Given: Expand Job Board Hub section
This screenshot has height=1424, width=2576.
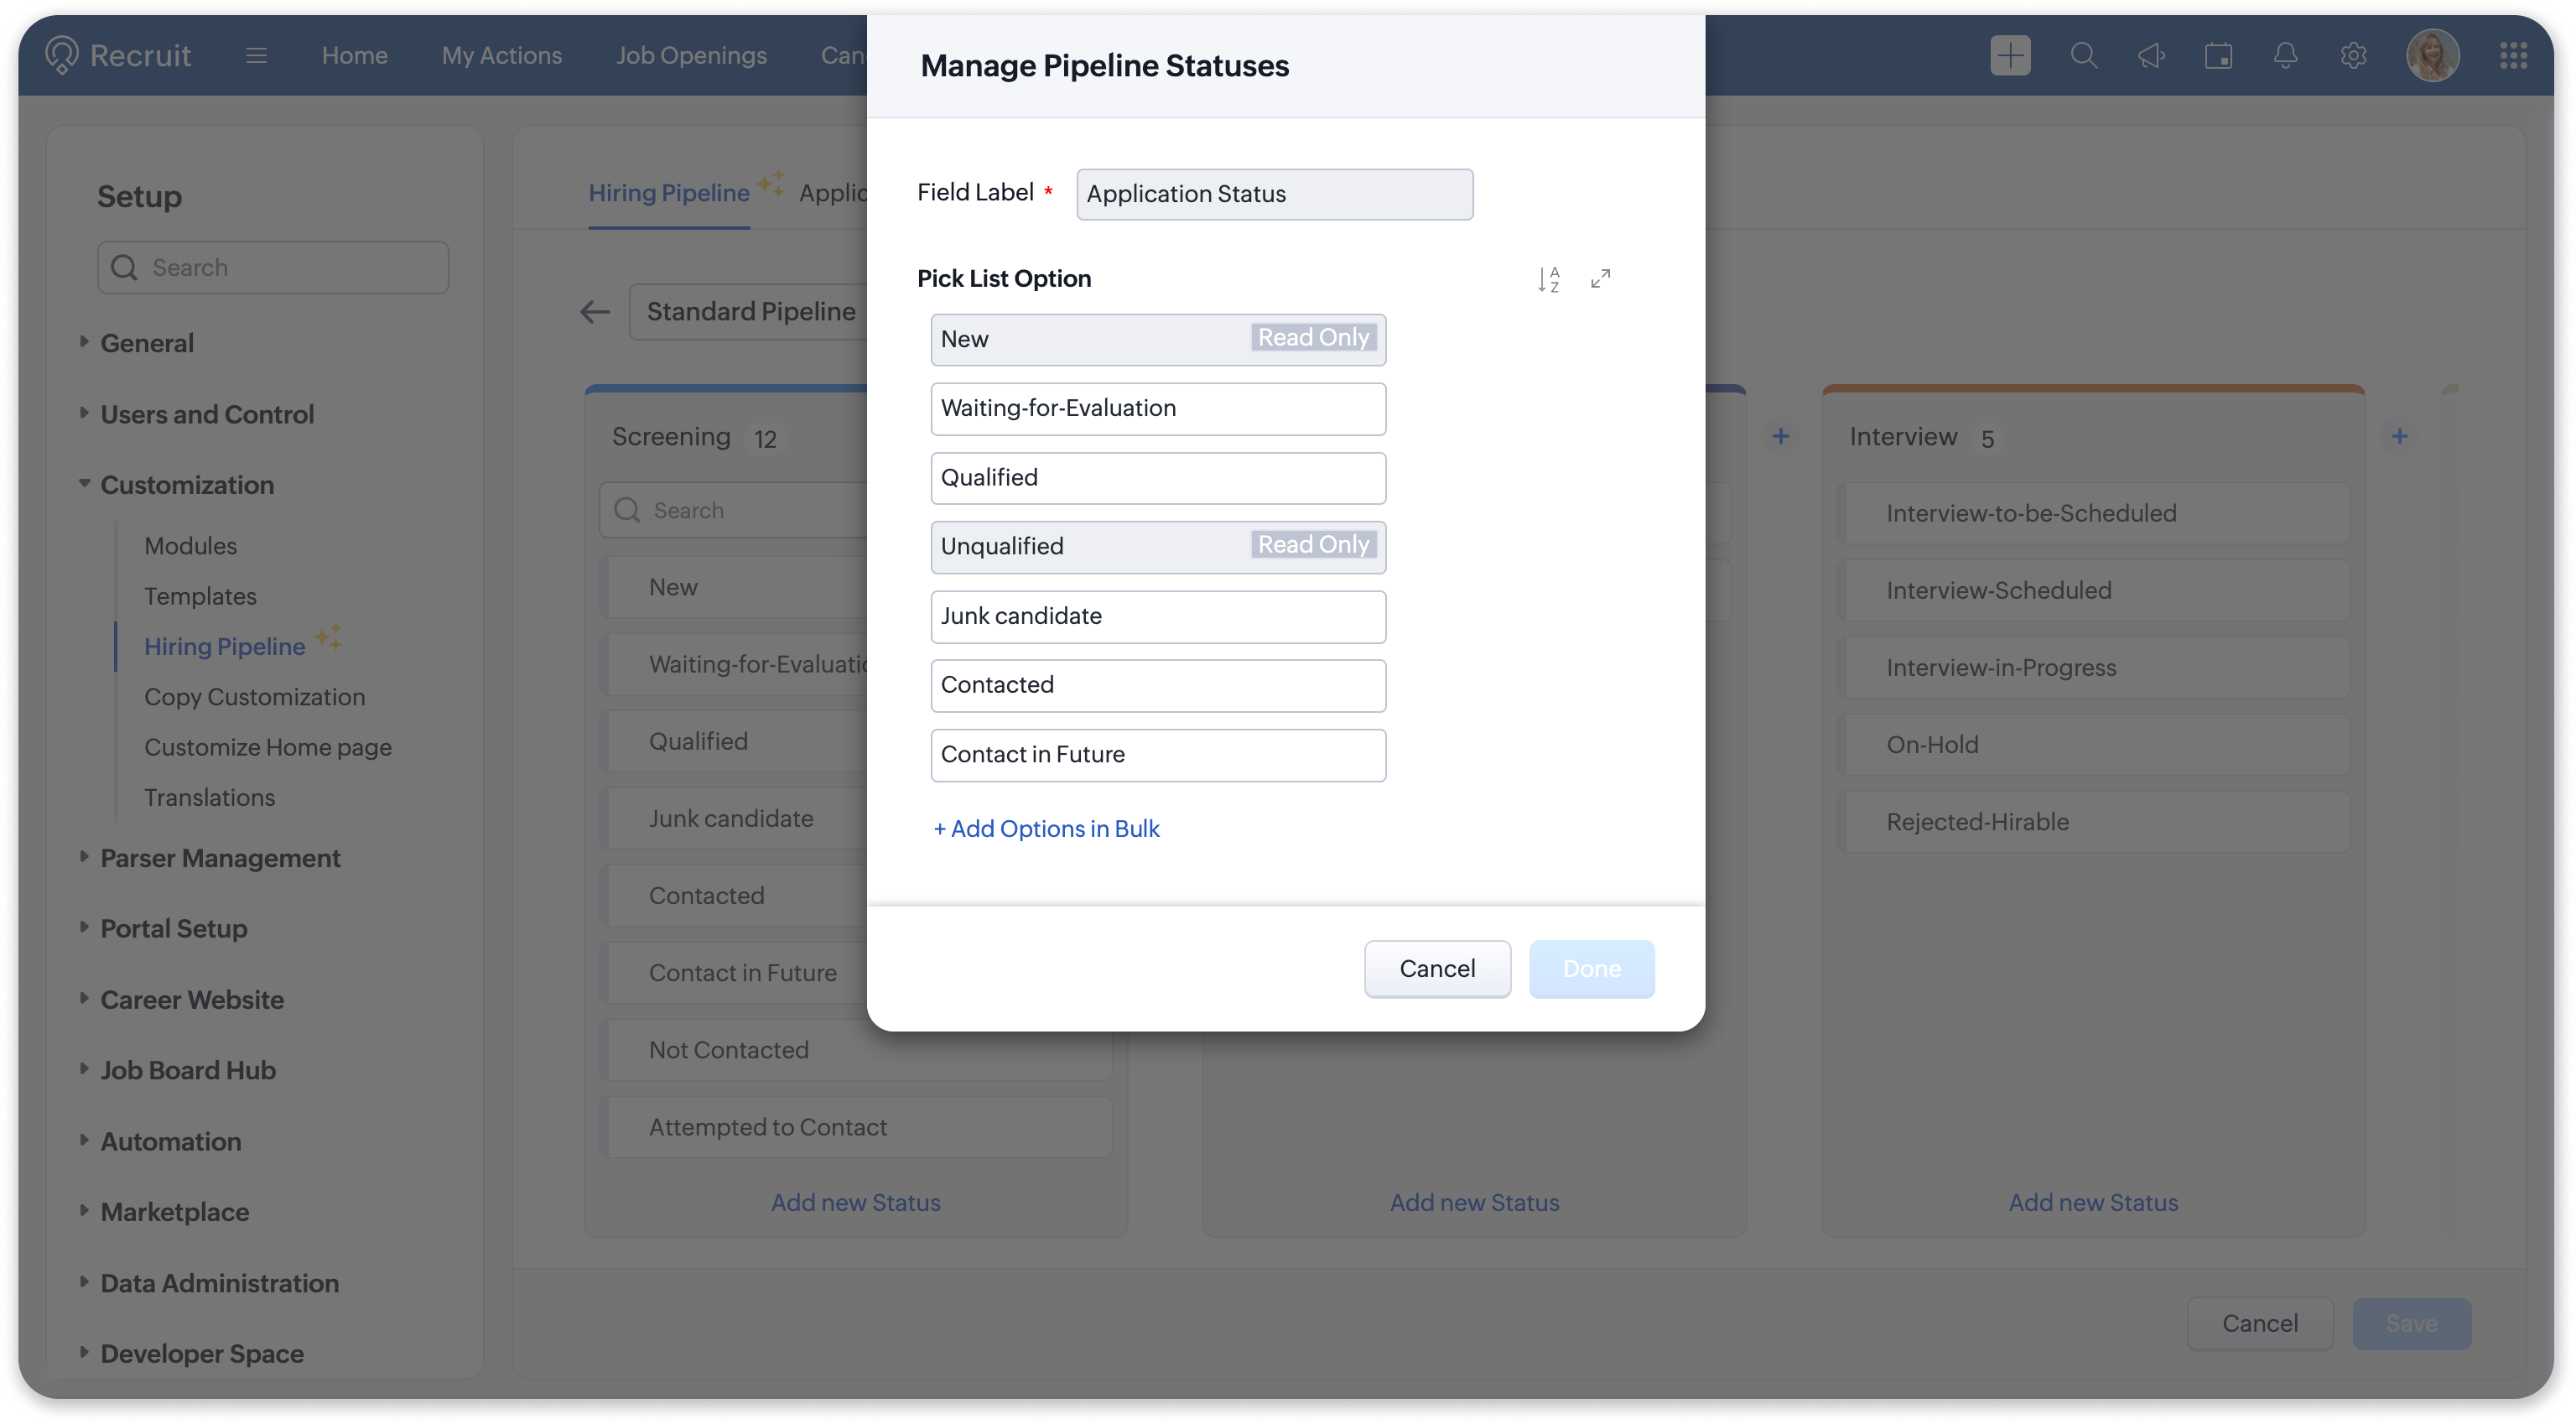Looking at the screenshot, I should (84, 1069).
